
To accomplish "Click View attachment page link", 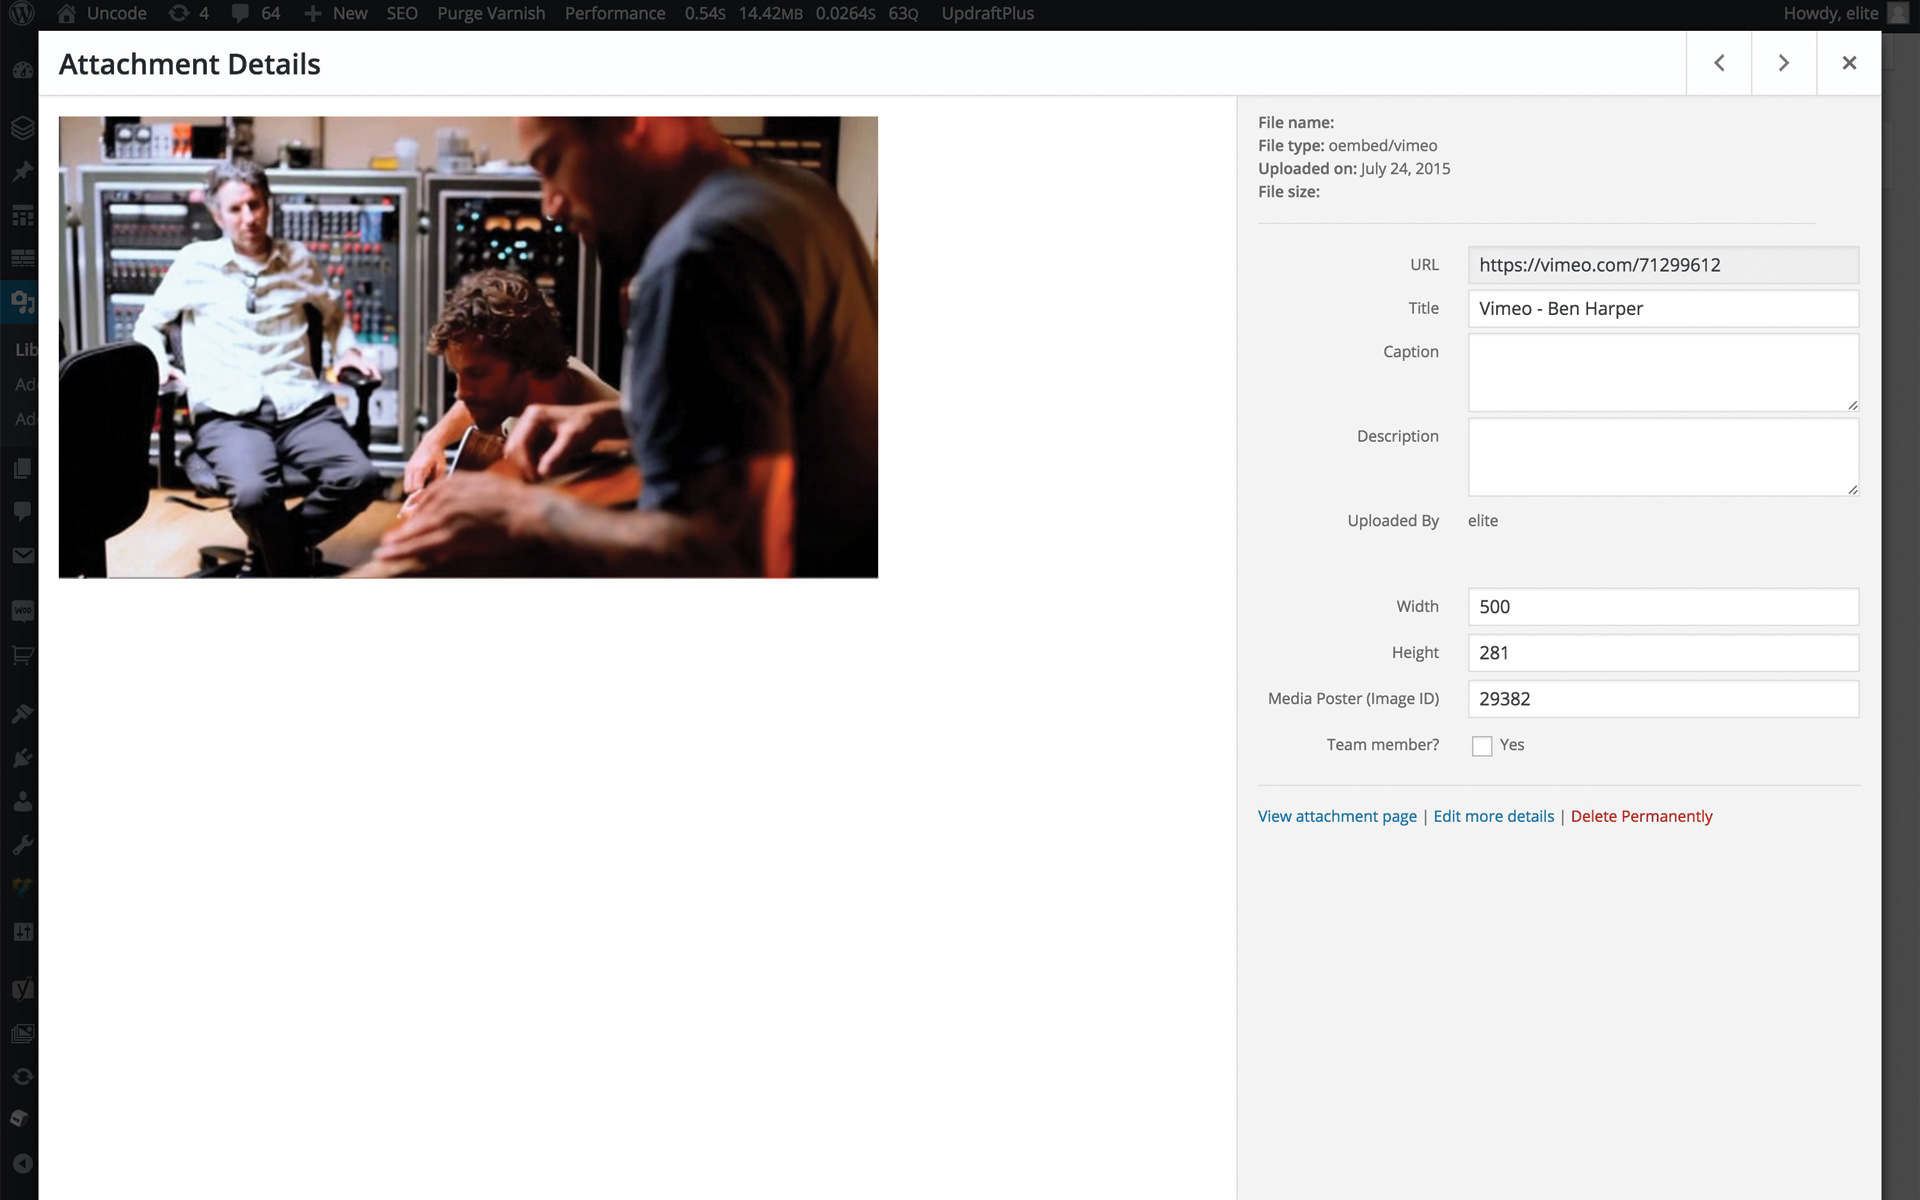I will point(1335,816).
